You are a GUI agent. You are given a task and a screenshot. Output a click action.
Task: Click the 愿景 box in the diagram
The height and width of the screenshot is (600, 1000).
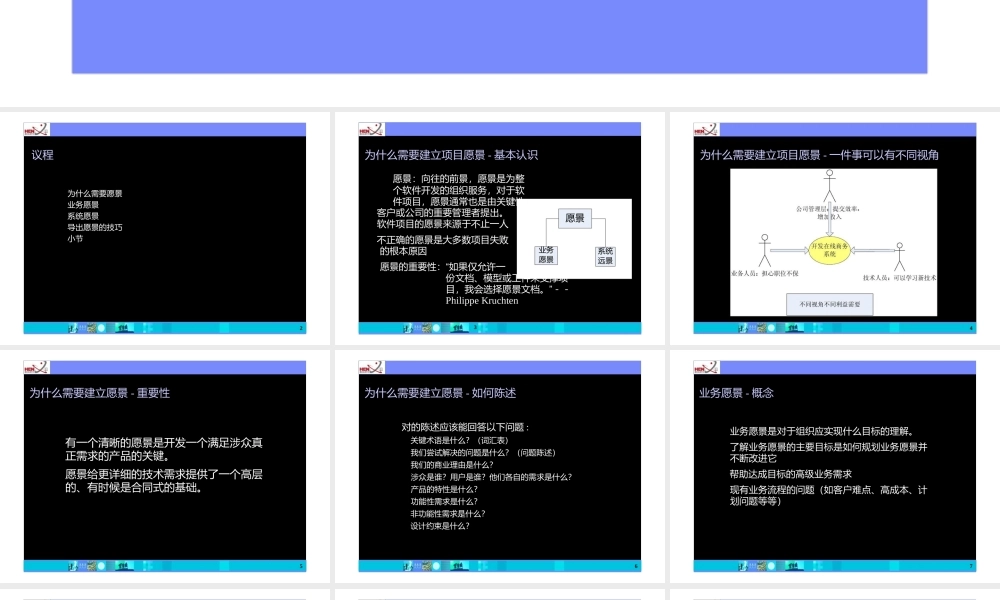point(575,218)
